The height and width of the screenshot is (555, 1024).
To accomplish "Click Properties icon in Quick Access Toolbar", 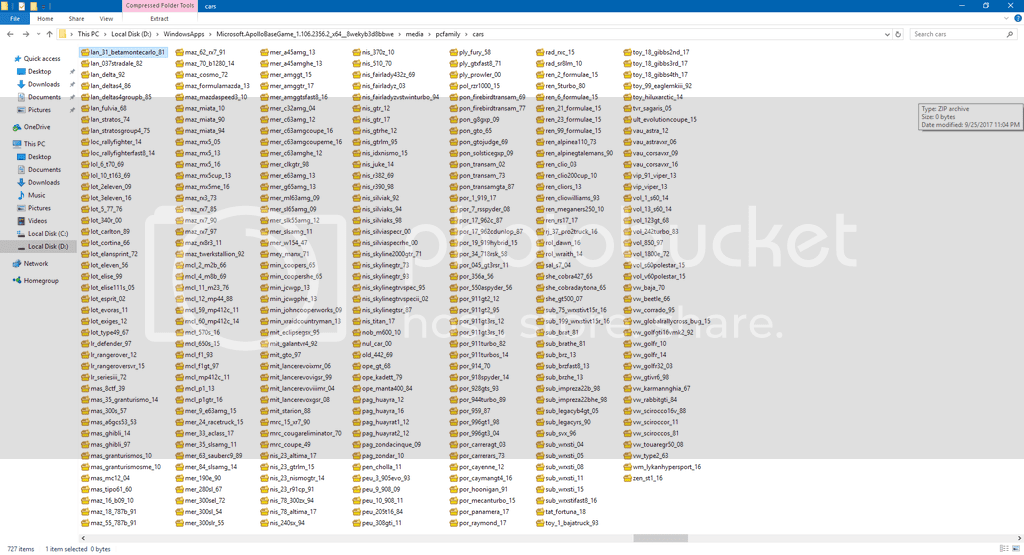I will click(22, 6).
